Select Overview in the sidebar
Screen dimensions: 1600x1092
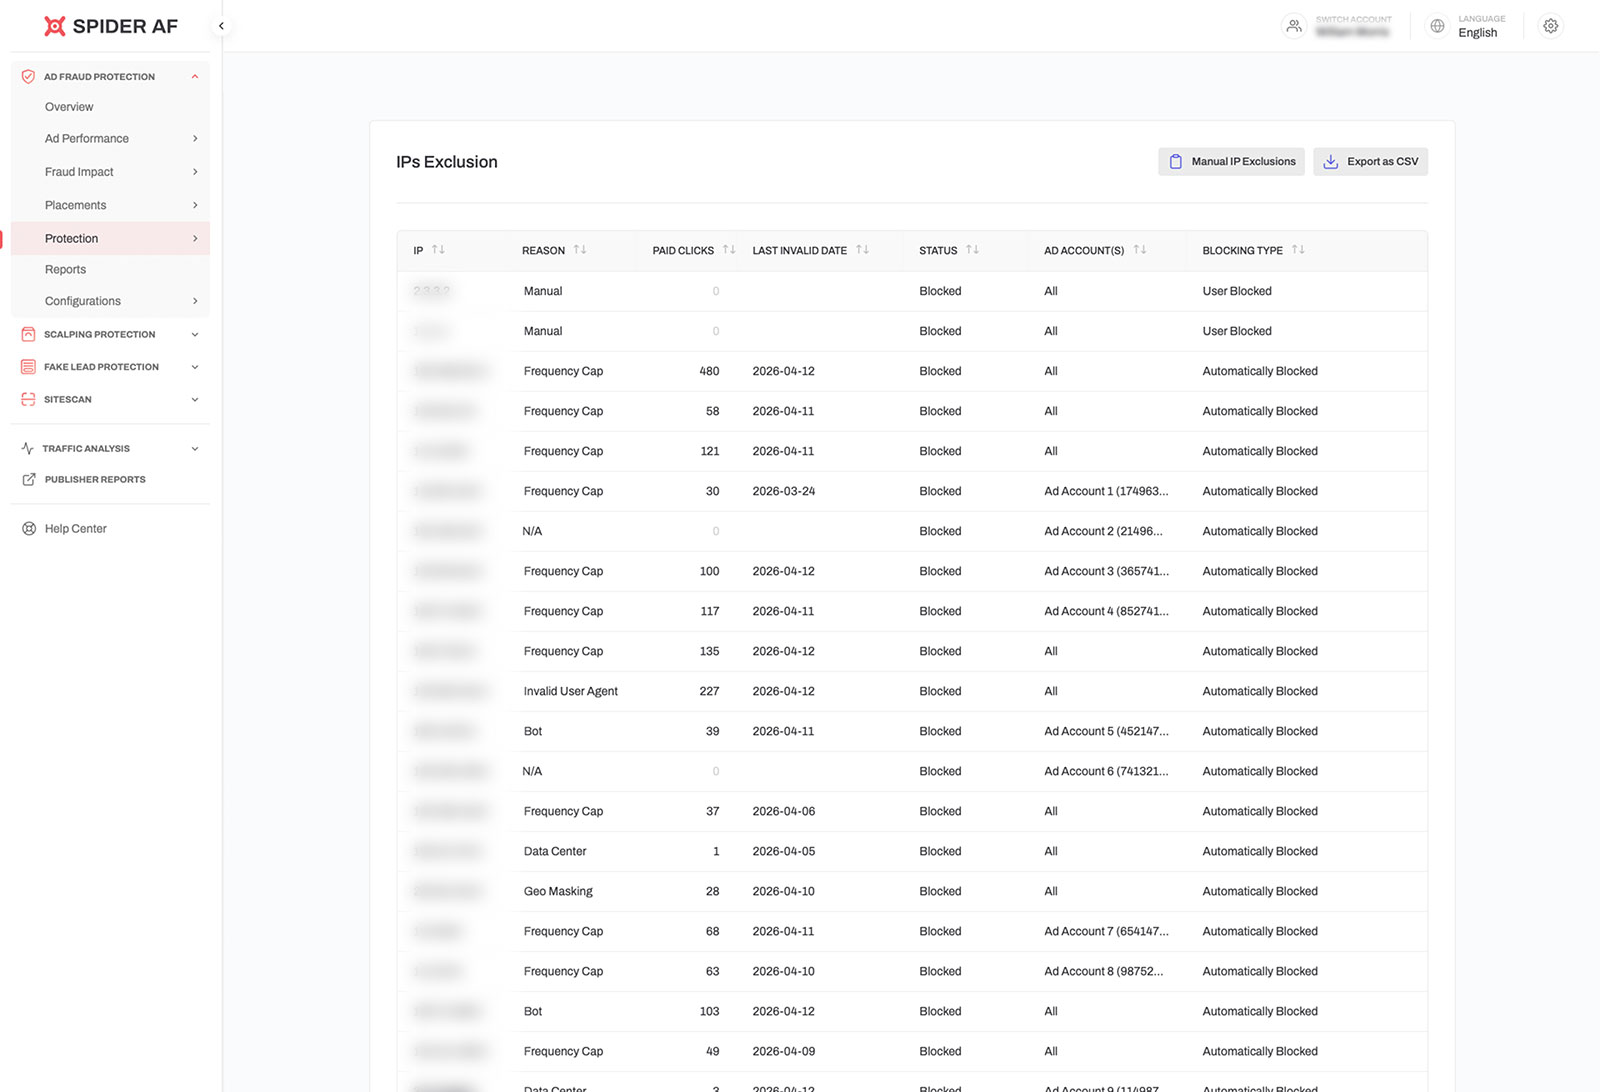pos(68,106)
